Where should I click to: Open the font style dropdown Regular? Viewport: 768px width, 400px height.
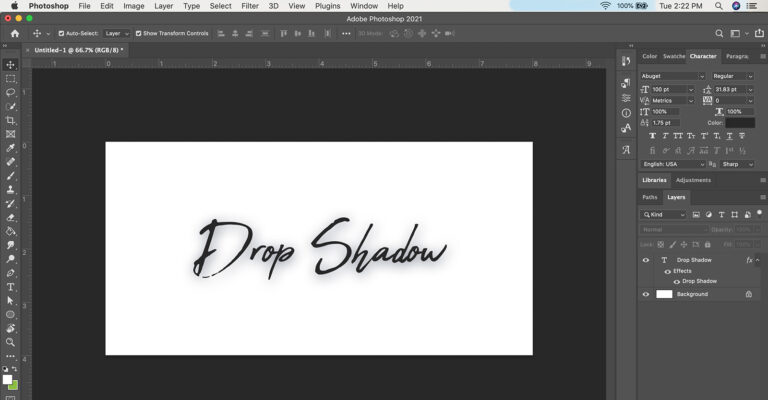(733, 76)
